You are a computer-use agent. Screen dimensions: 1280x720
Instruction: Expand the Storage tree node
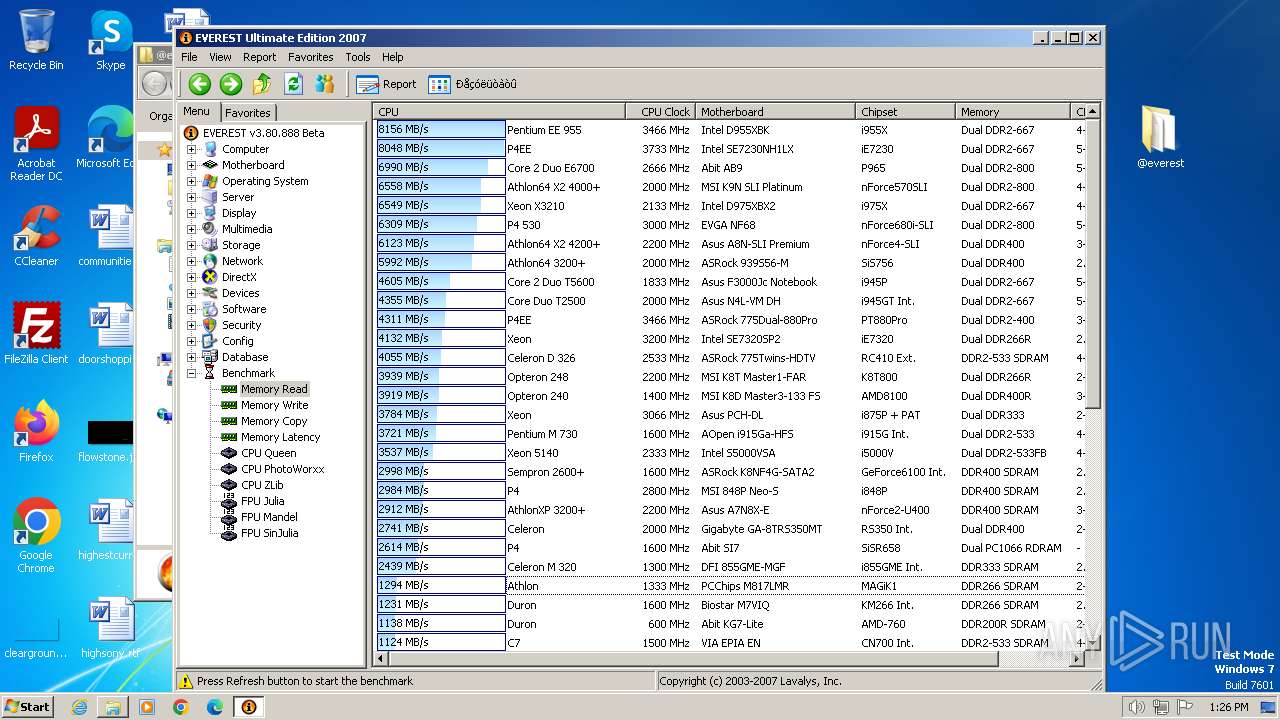coord(192,245)
